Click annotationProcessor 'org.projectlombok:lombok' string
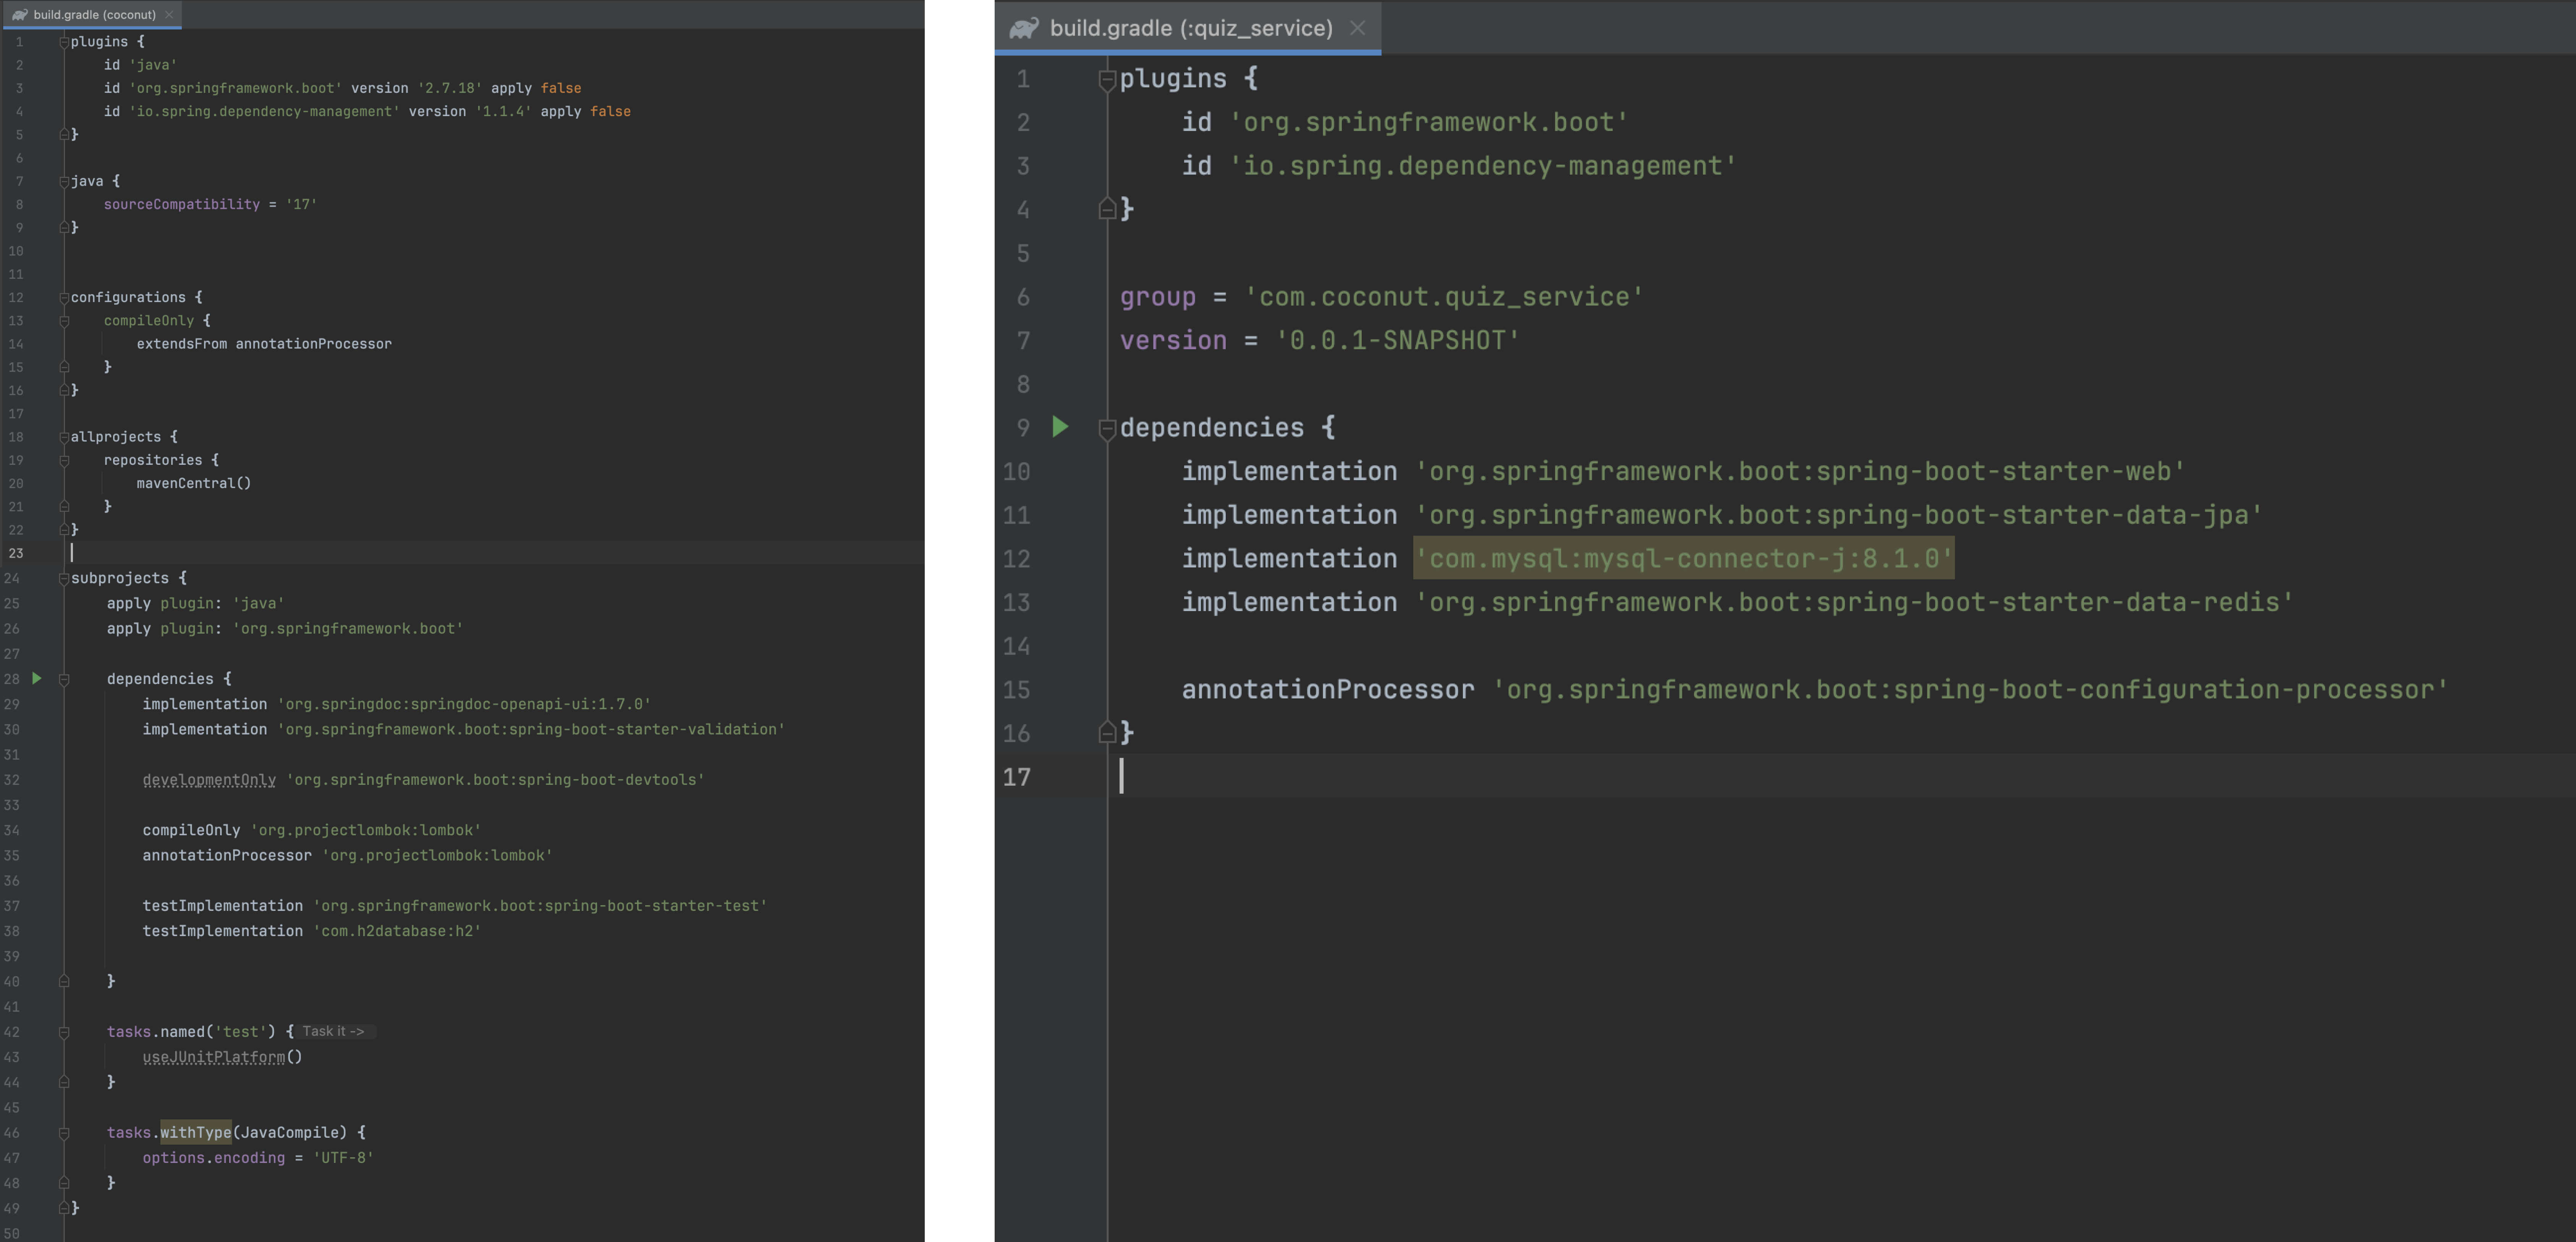Viewport: 2576px width, 1242px height. coord(437,856)
